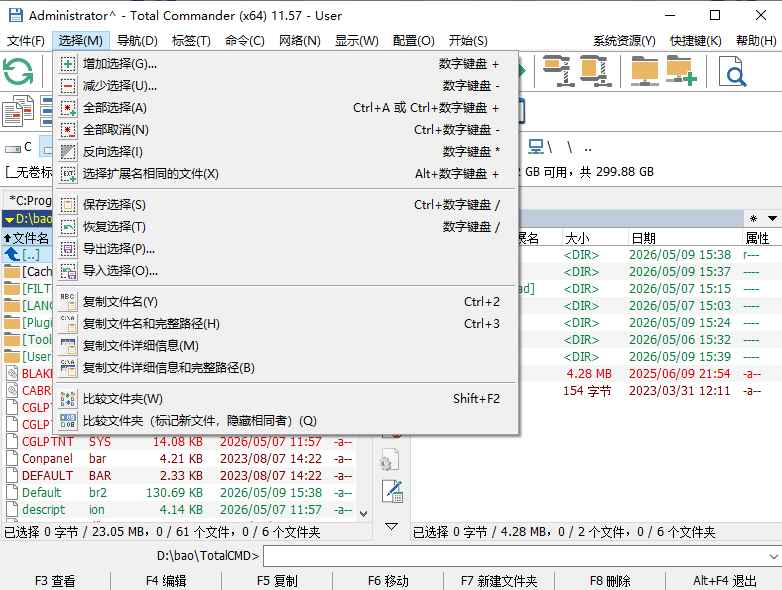Click the new FTP connection icon
Viewport: 782px width, 590px height.
[681, 71]
